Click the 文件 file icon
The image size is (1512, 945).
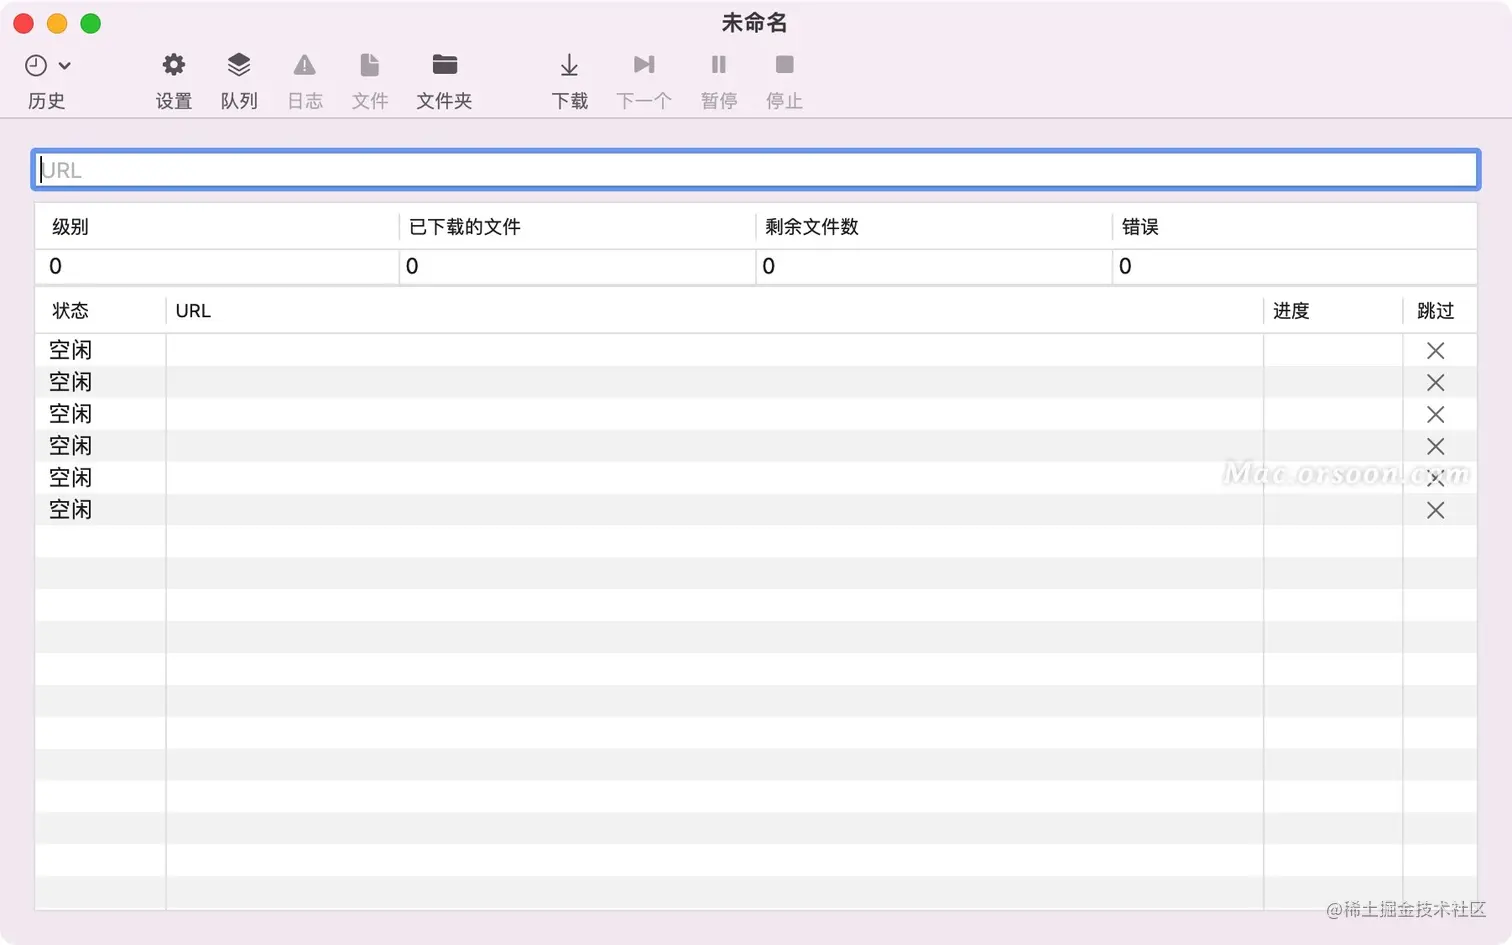pos(370,65)
